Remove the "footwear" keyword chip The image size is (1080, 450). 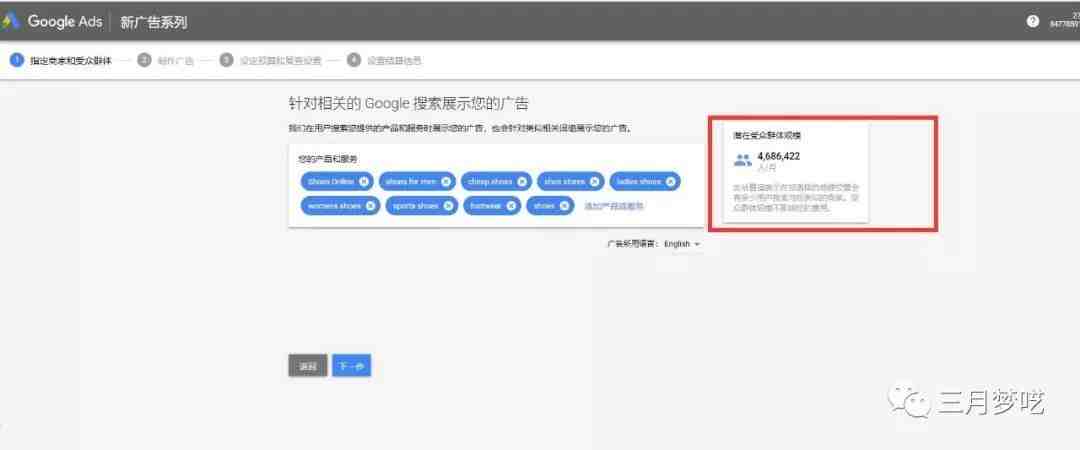[511, 206]
